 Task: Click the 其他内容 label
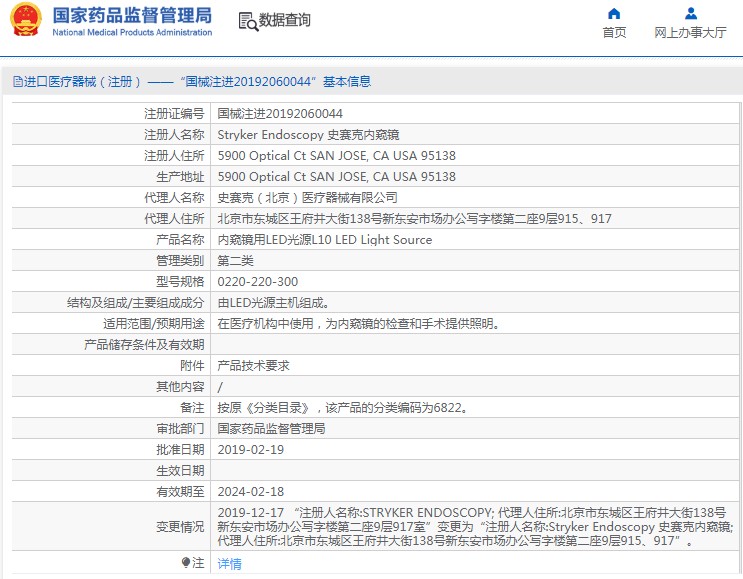pos(180,387)
